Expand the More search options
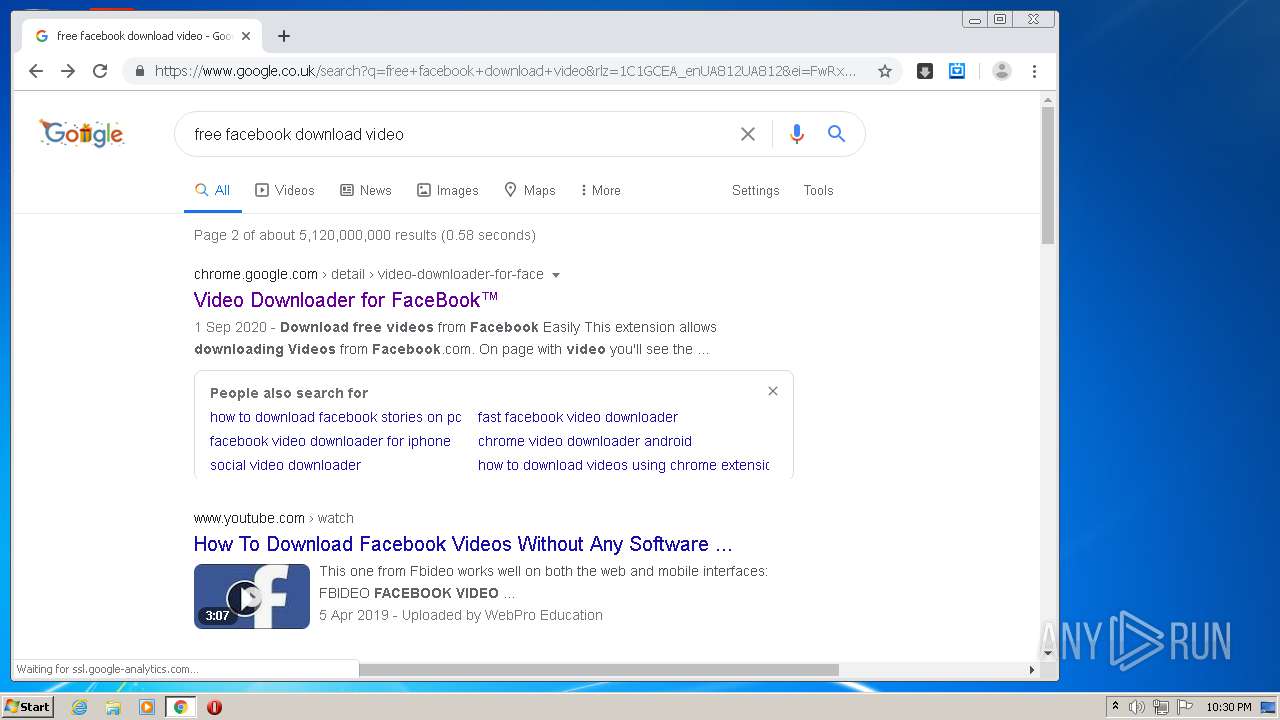Screen dimensions: 1280x720 tap(600, 190)
